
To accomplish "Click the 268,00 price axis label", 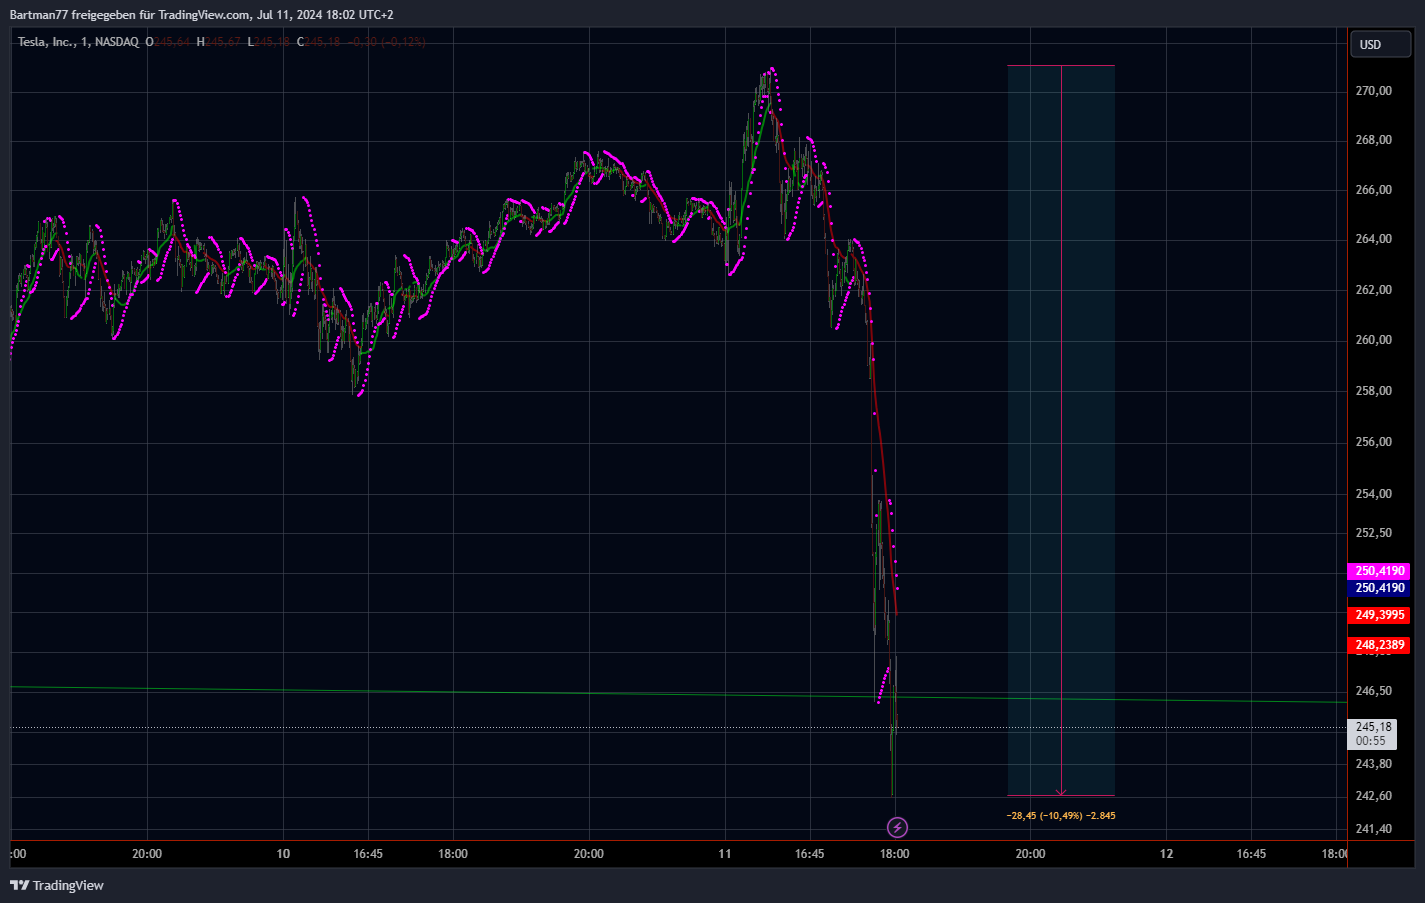I will tap(1373, 140).
